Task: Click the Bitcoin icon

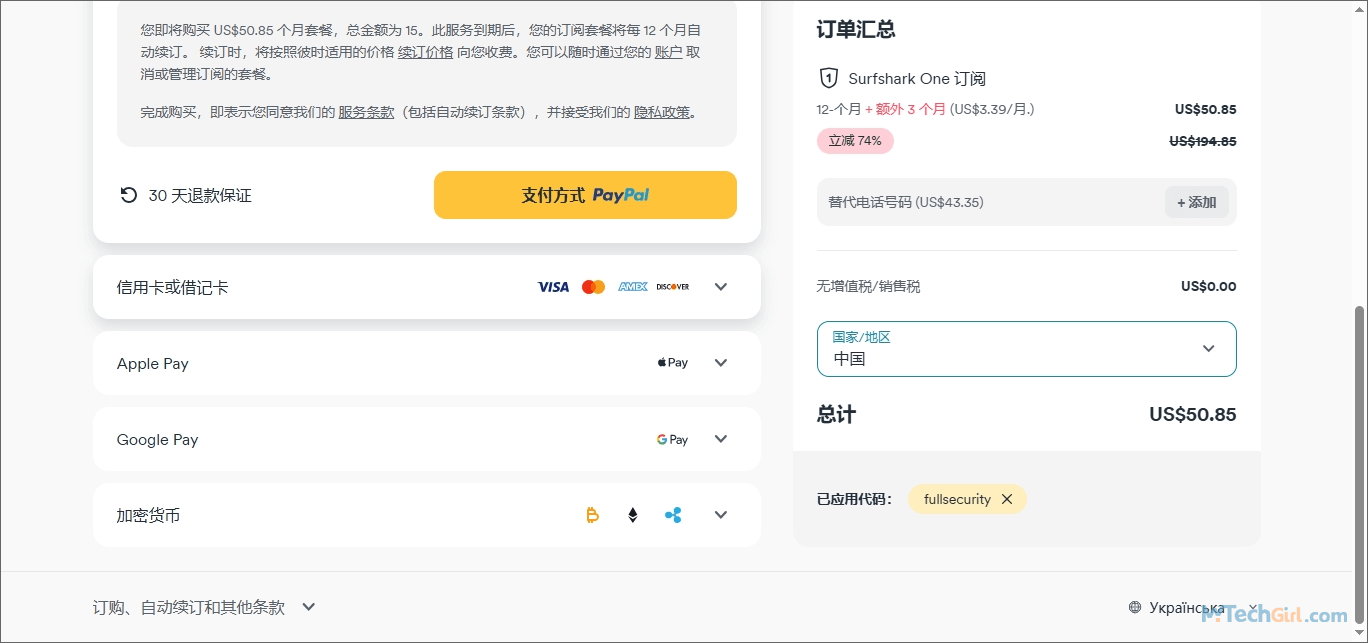Action: tap(592, 515)
